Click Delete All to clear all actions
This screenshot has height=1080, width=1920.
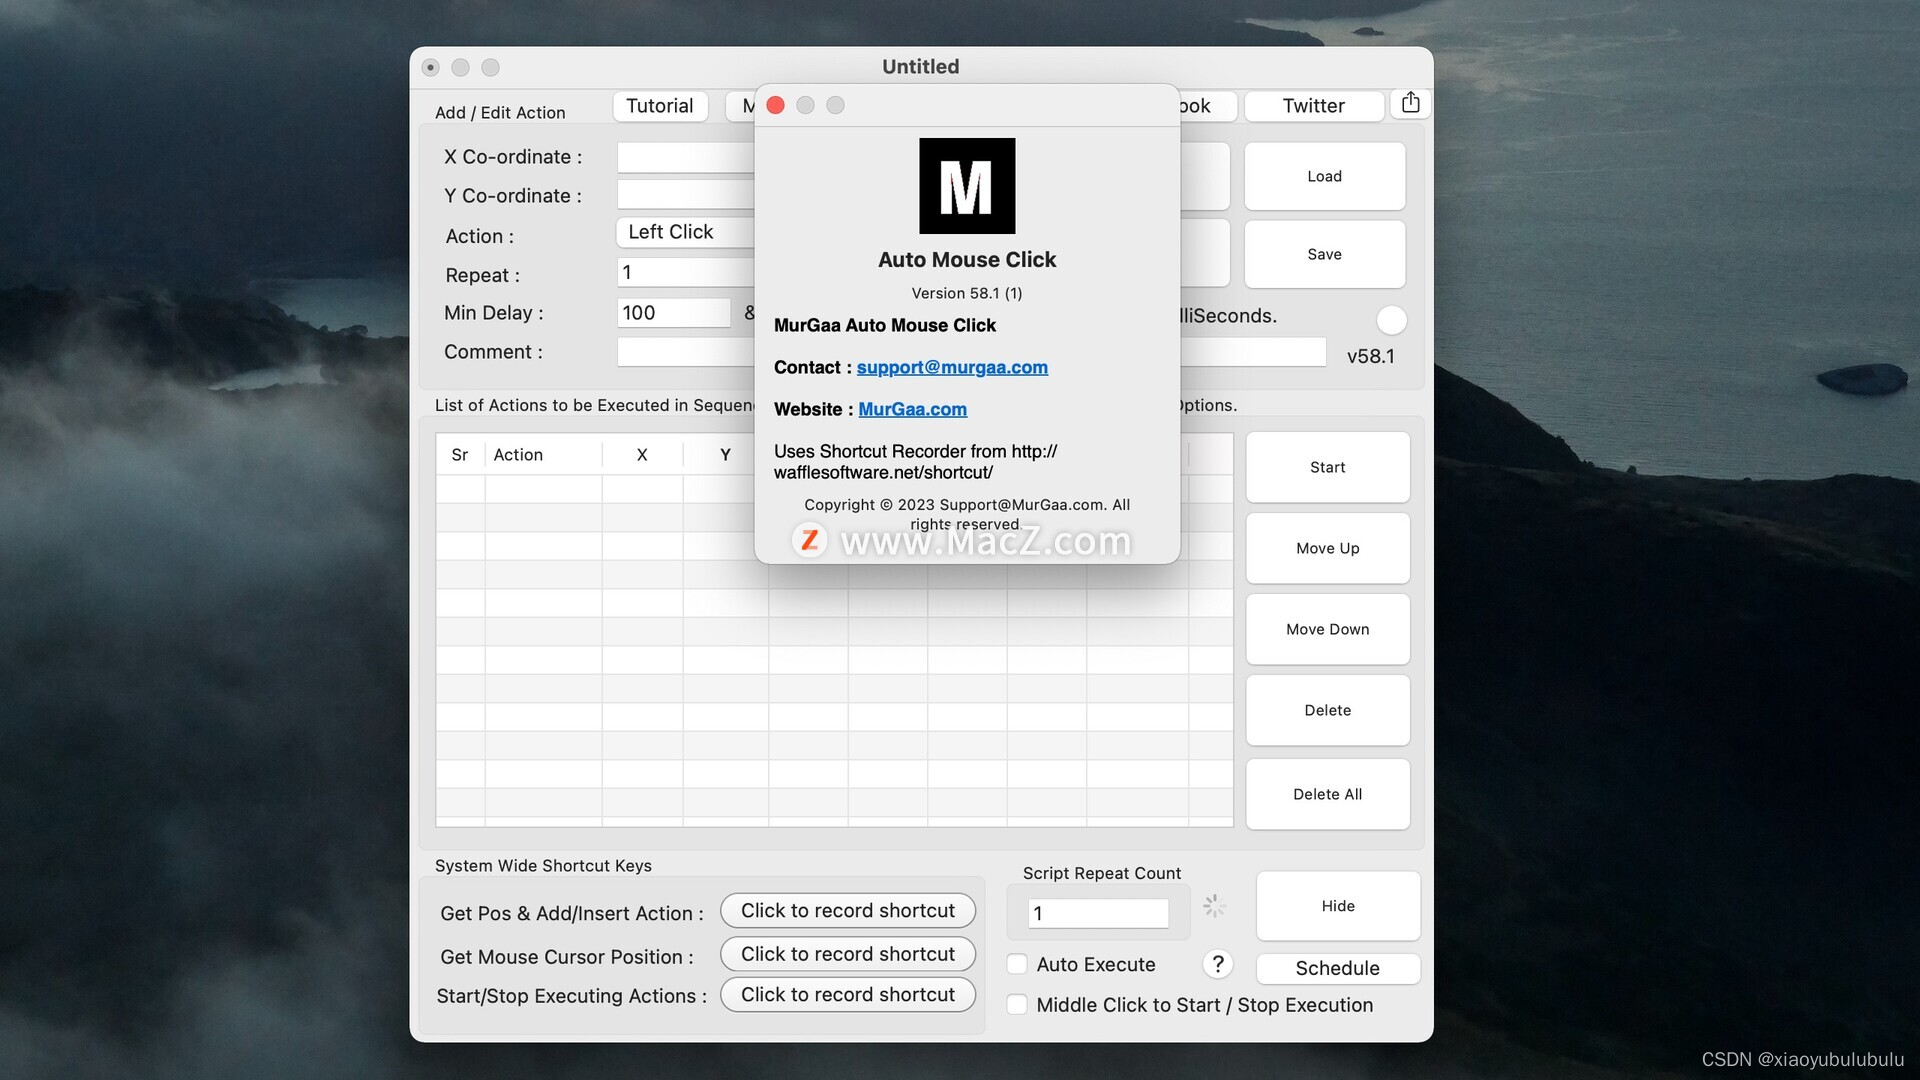click(1327, 794)
